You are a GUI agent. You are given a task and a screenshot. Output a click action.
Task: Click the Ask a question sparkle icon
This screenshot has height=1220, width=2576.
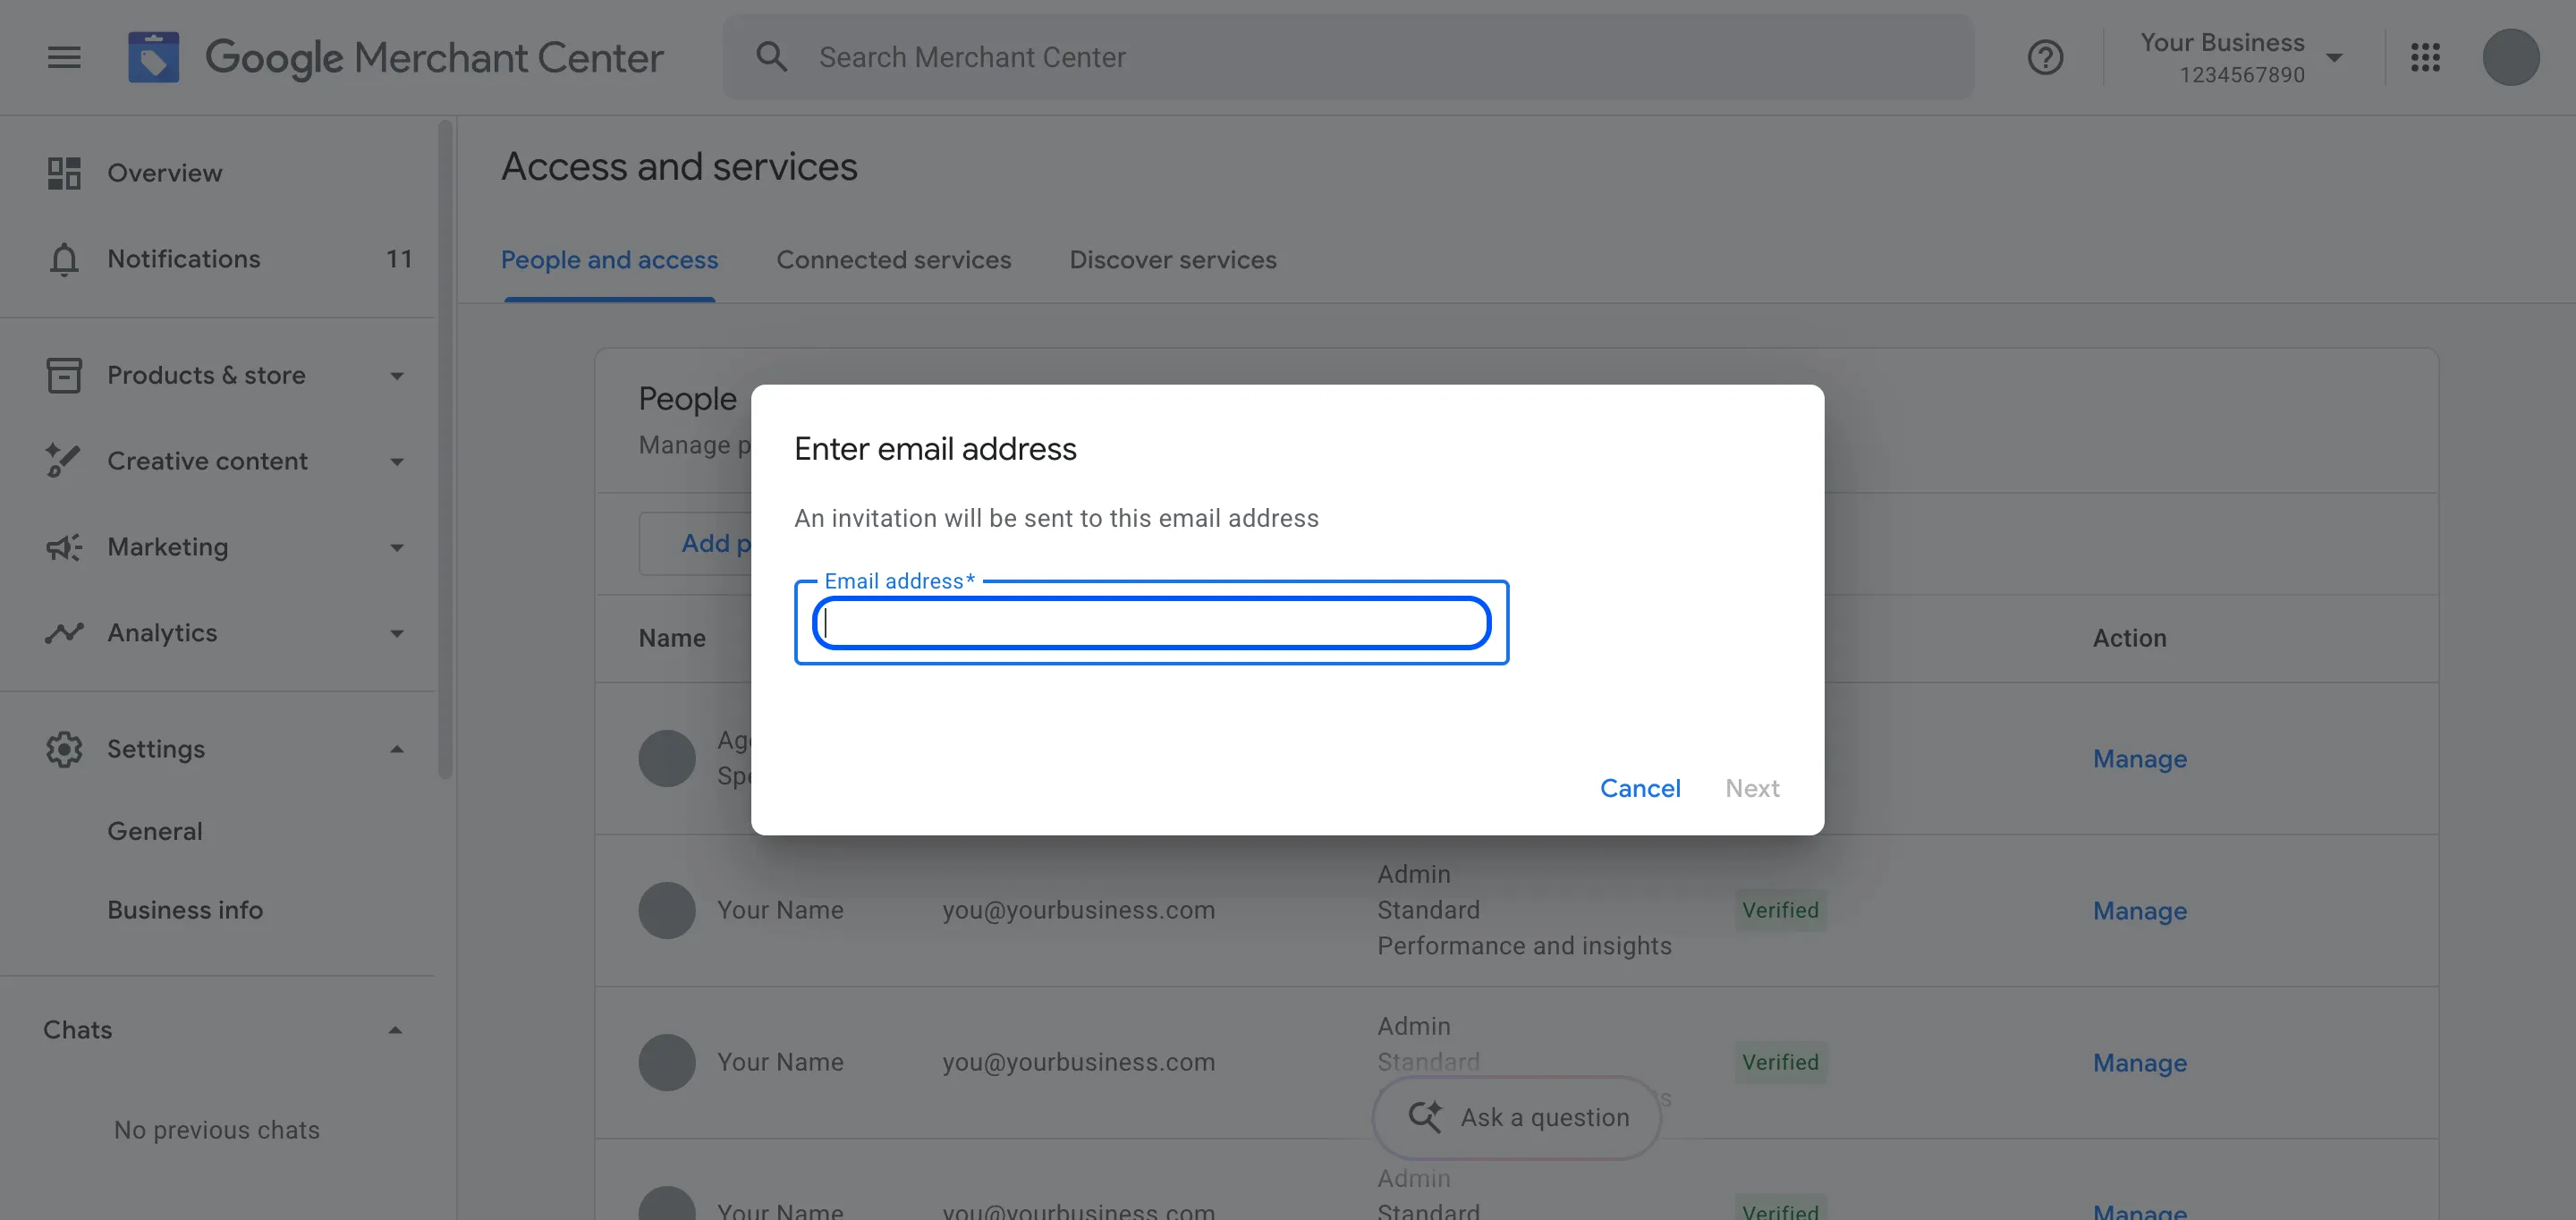click(1425, 1116)
